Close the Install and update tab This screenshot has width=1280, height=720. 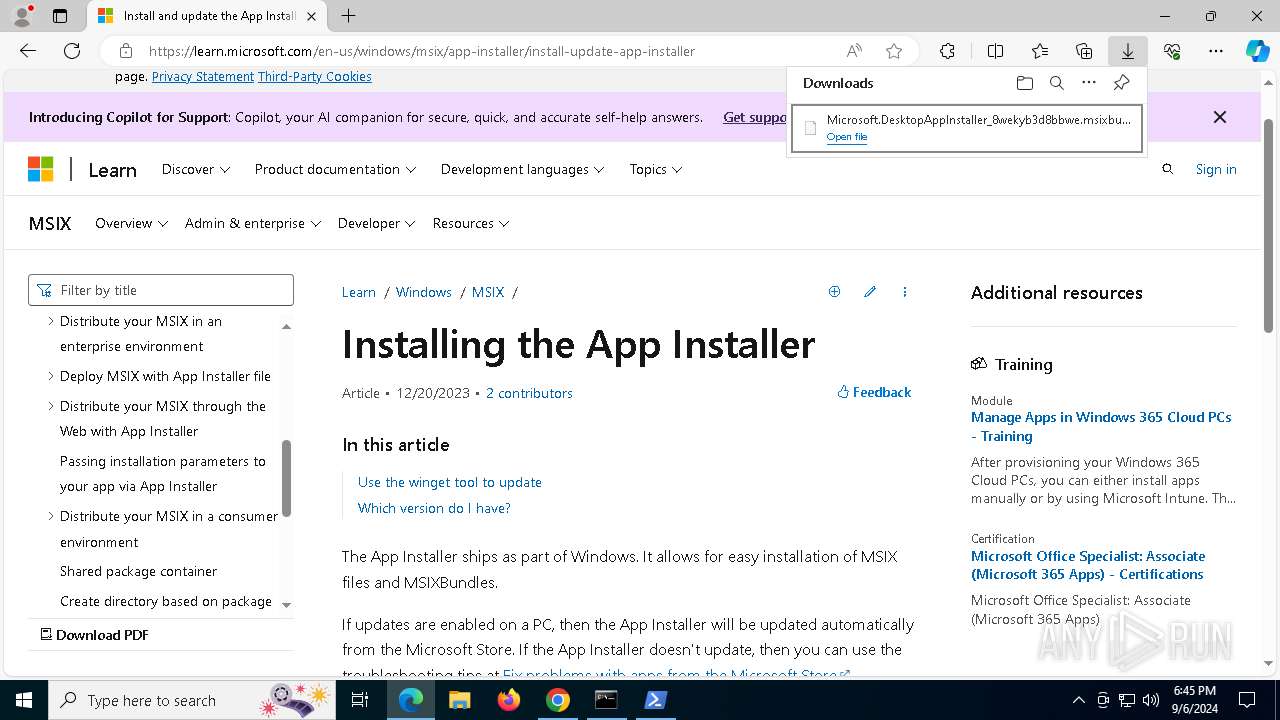311,16
